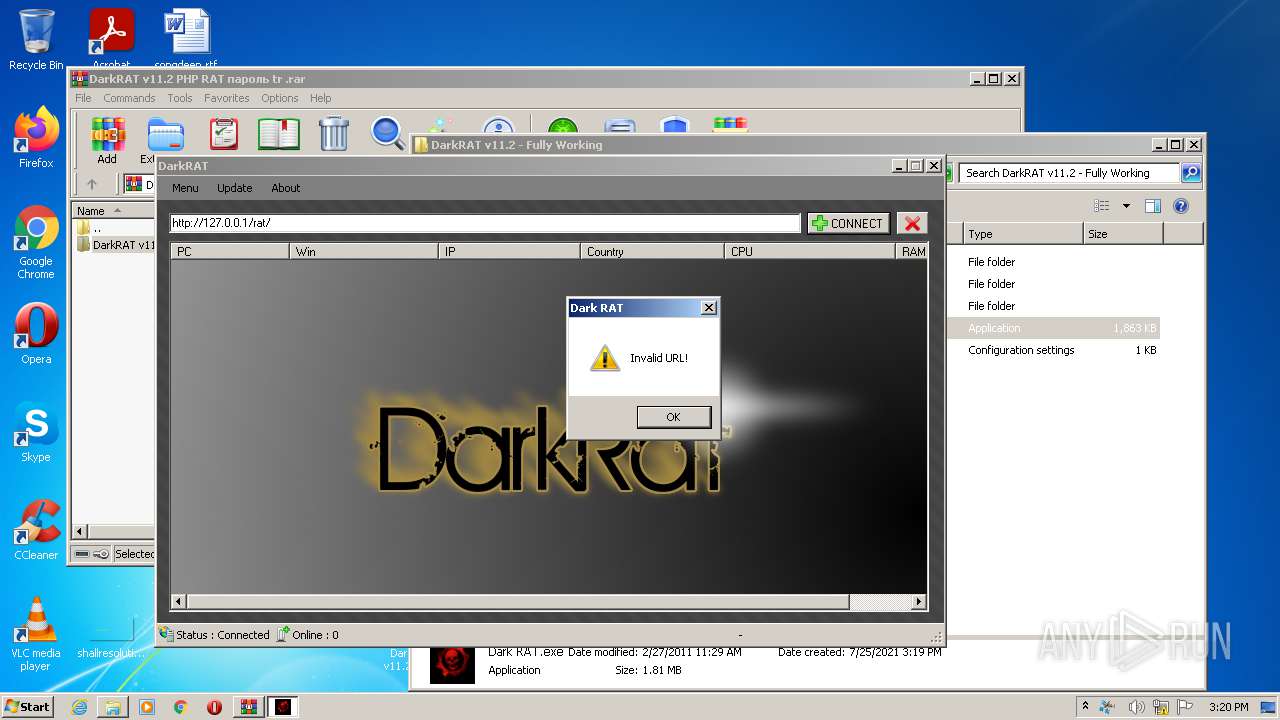The width and height of the screenshot is (1280, 720).
Task: Click the WinRAR Add toolbar icon
Action: pos(107,140)
